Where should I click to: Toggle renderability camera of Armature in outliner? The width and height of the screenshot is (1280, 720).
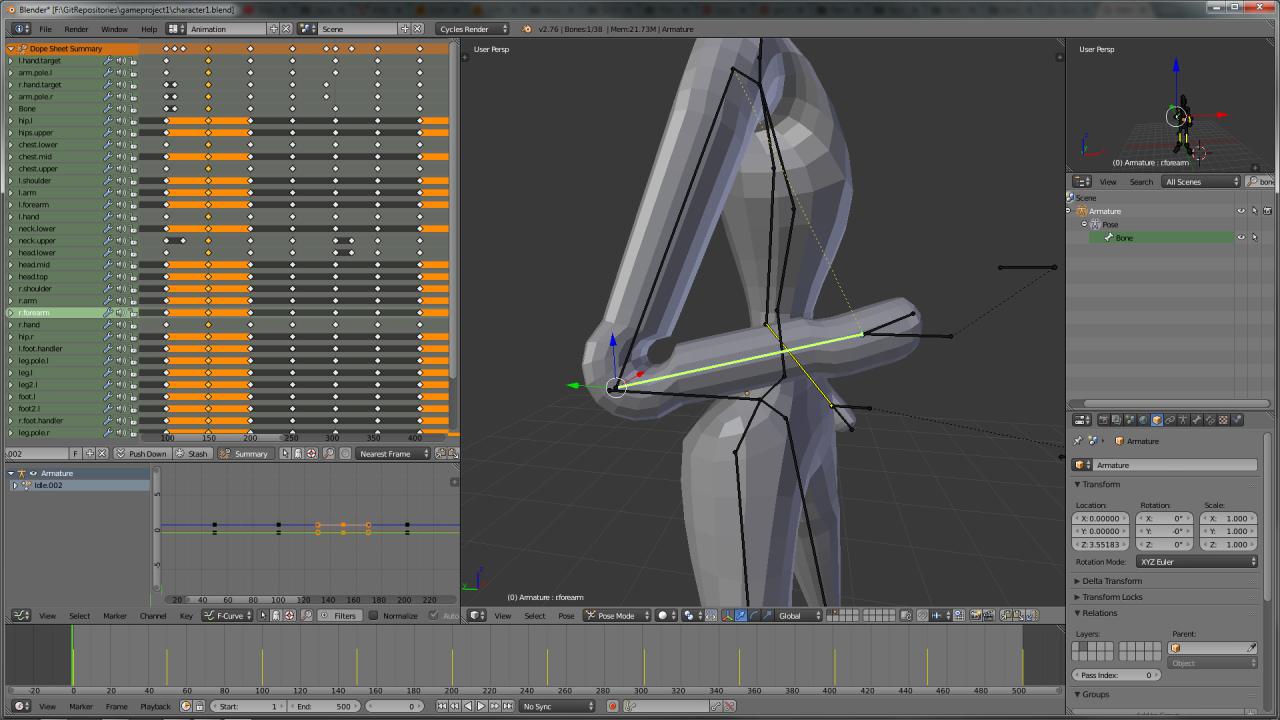click(1268, 211)
